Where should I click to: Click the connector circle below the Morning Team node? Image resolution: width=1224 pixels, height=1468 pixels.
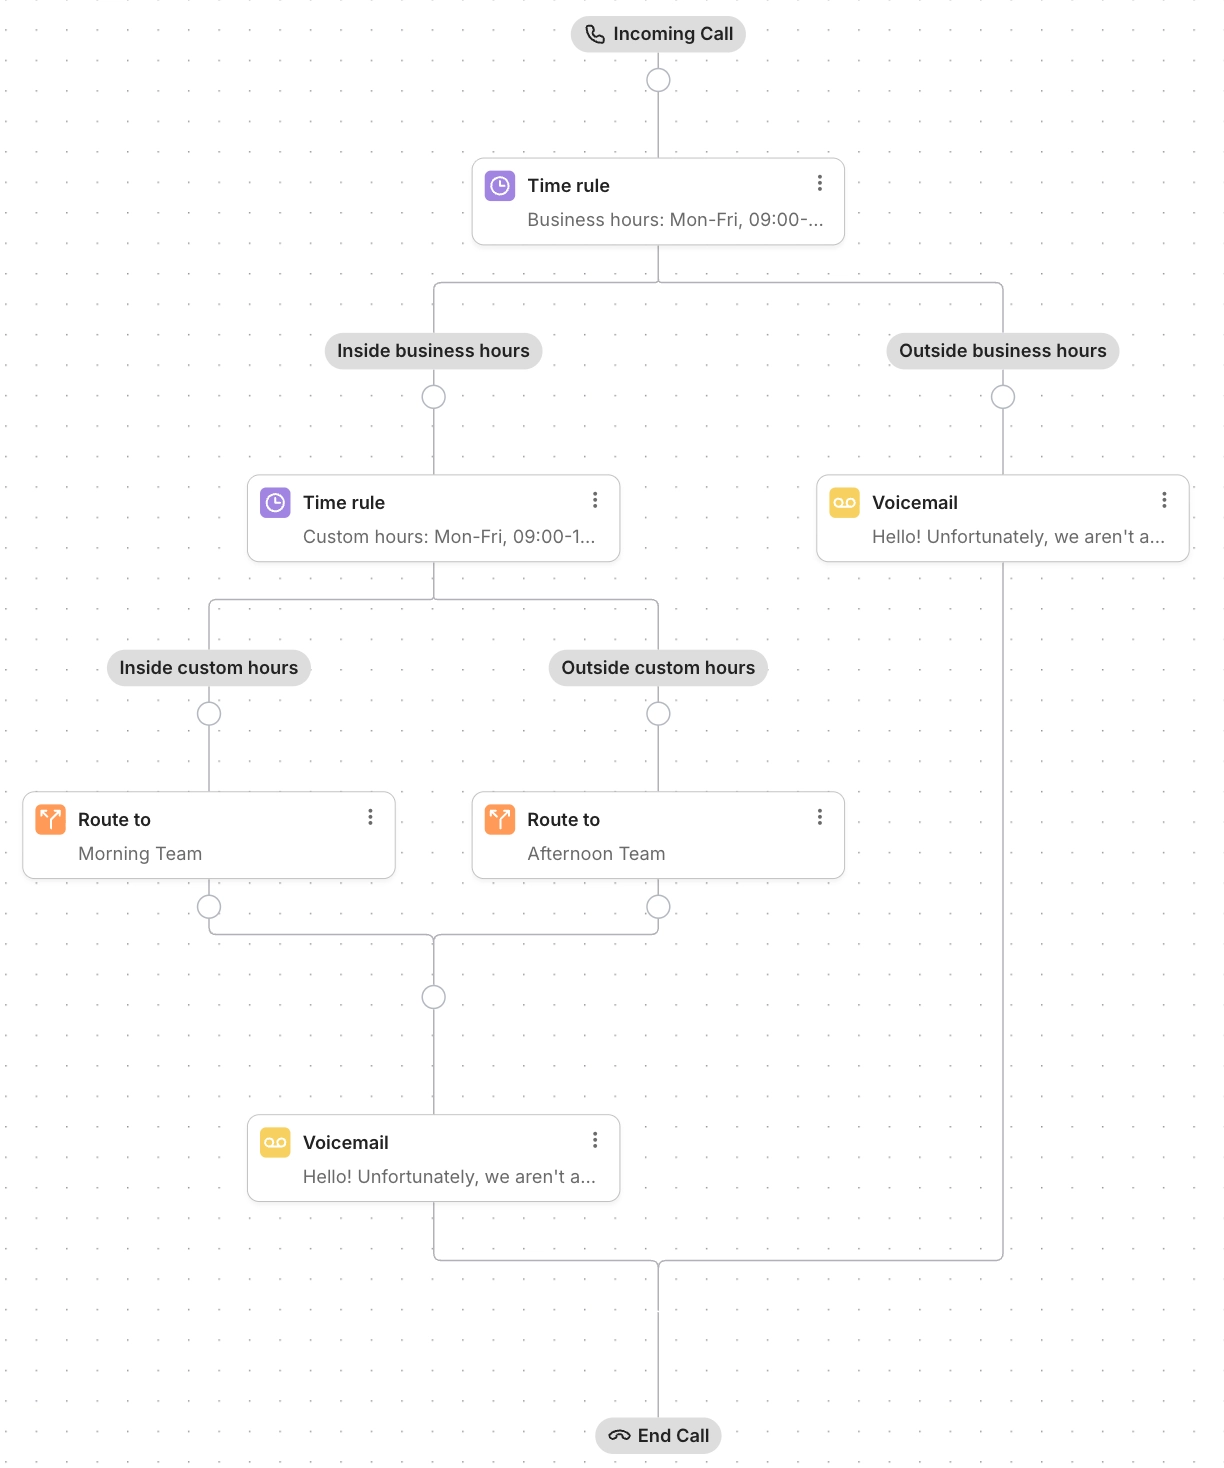(x=208, y=906)
